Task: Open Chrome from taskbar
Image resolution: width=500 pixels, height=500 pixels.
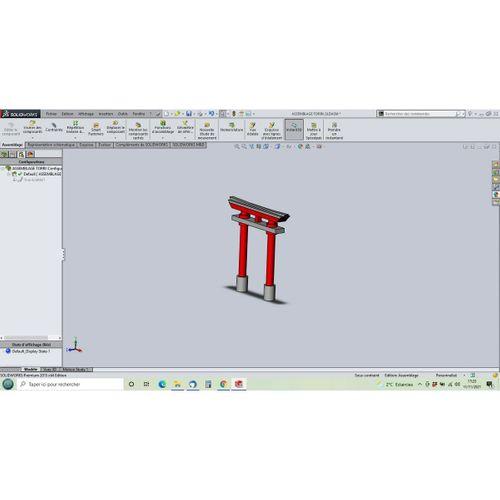Action: (x=223, y=384)
